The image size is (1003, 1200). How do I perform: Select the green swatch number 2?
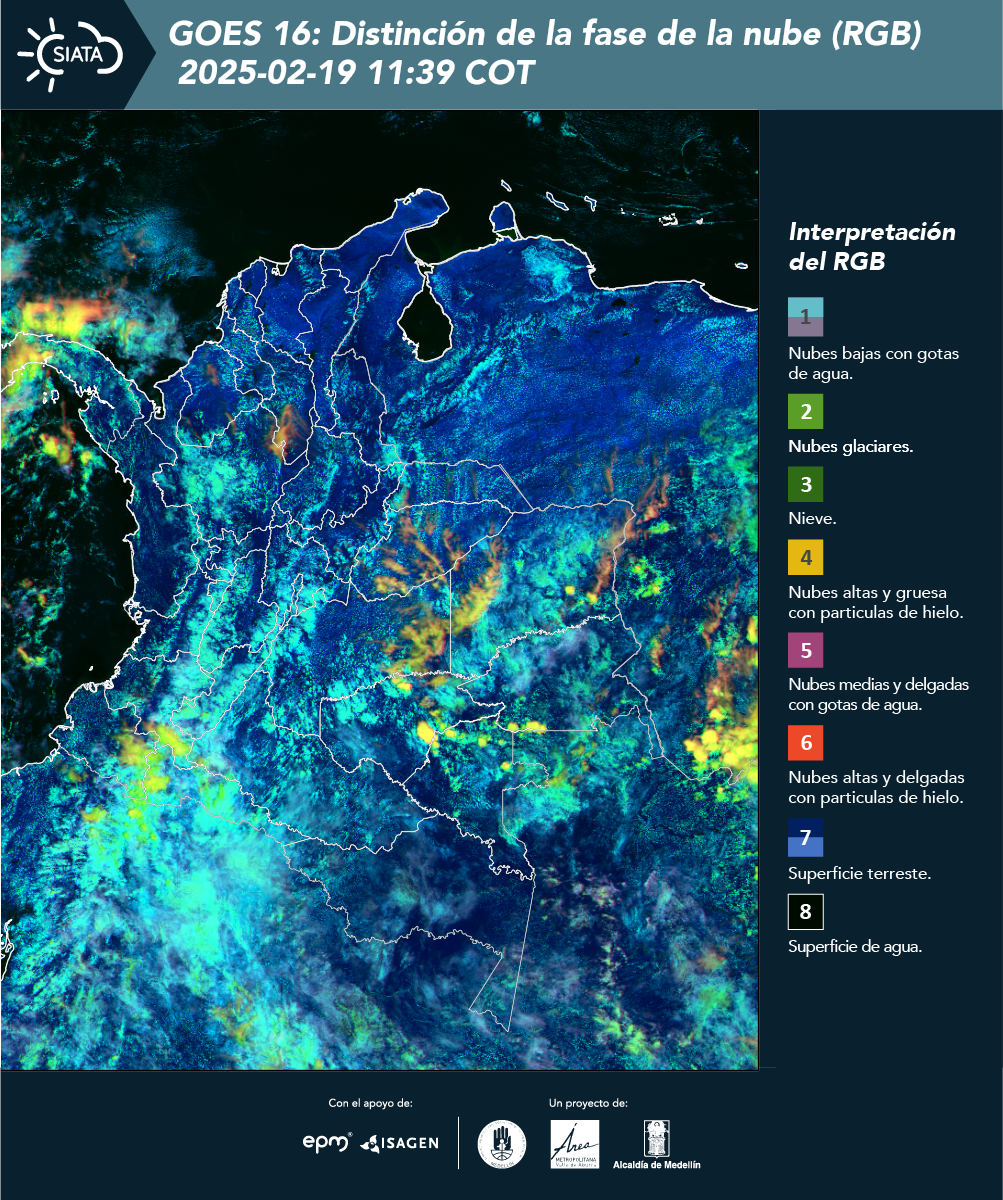pyautogui.click(x=806, y=412)
